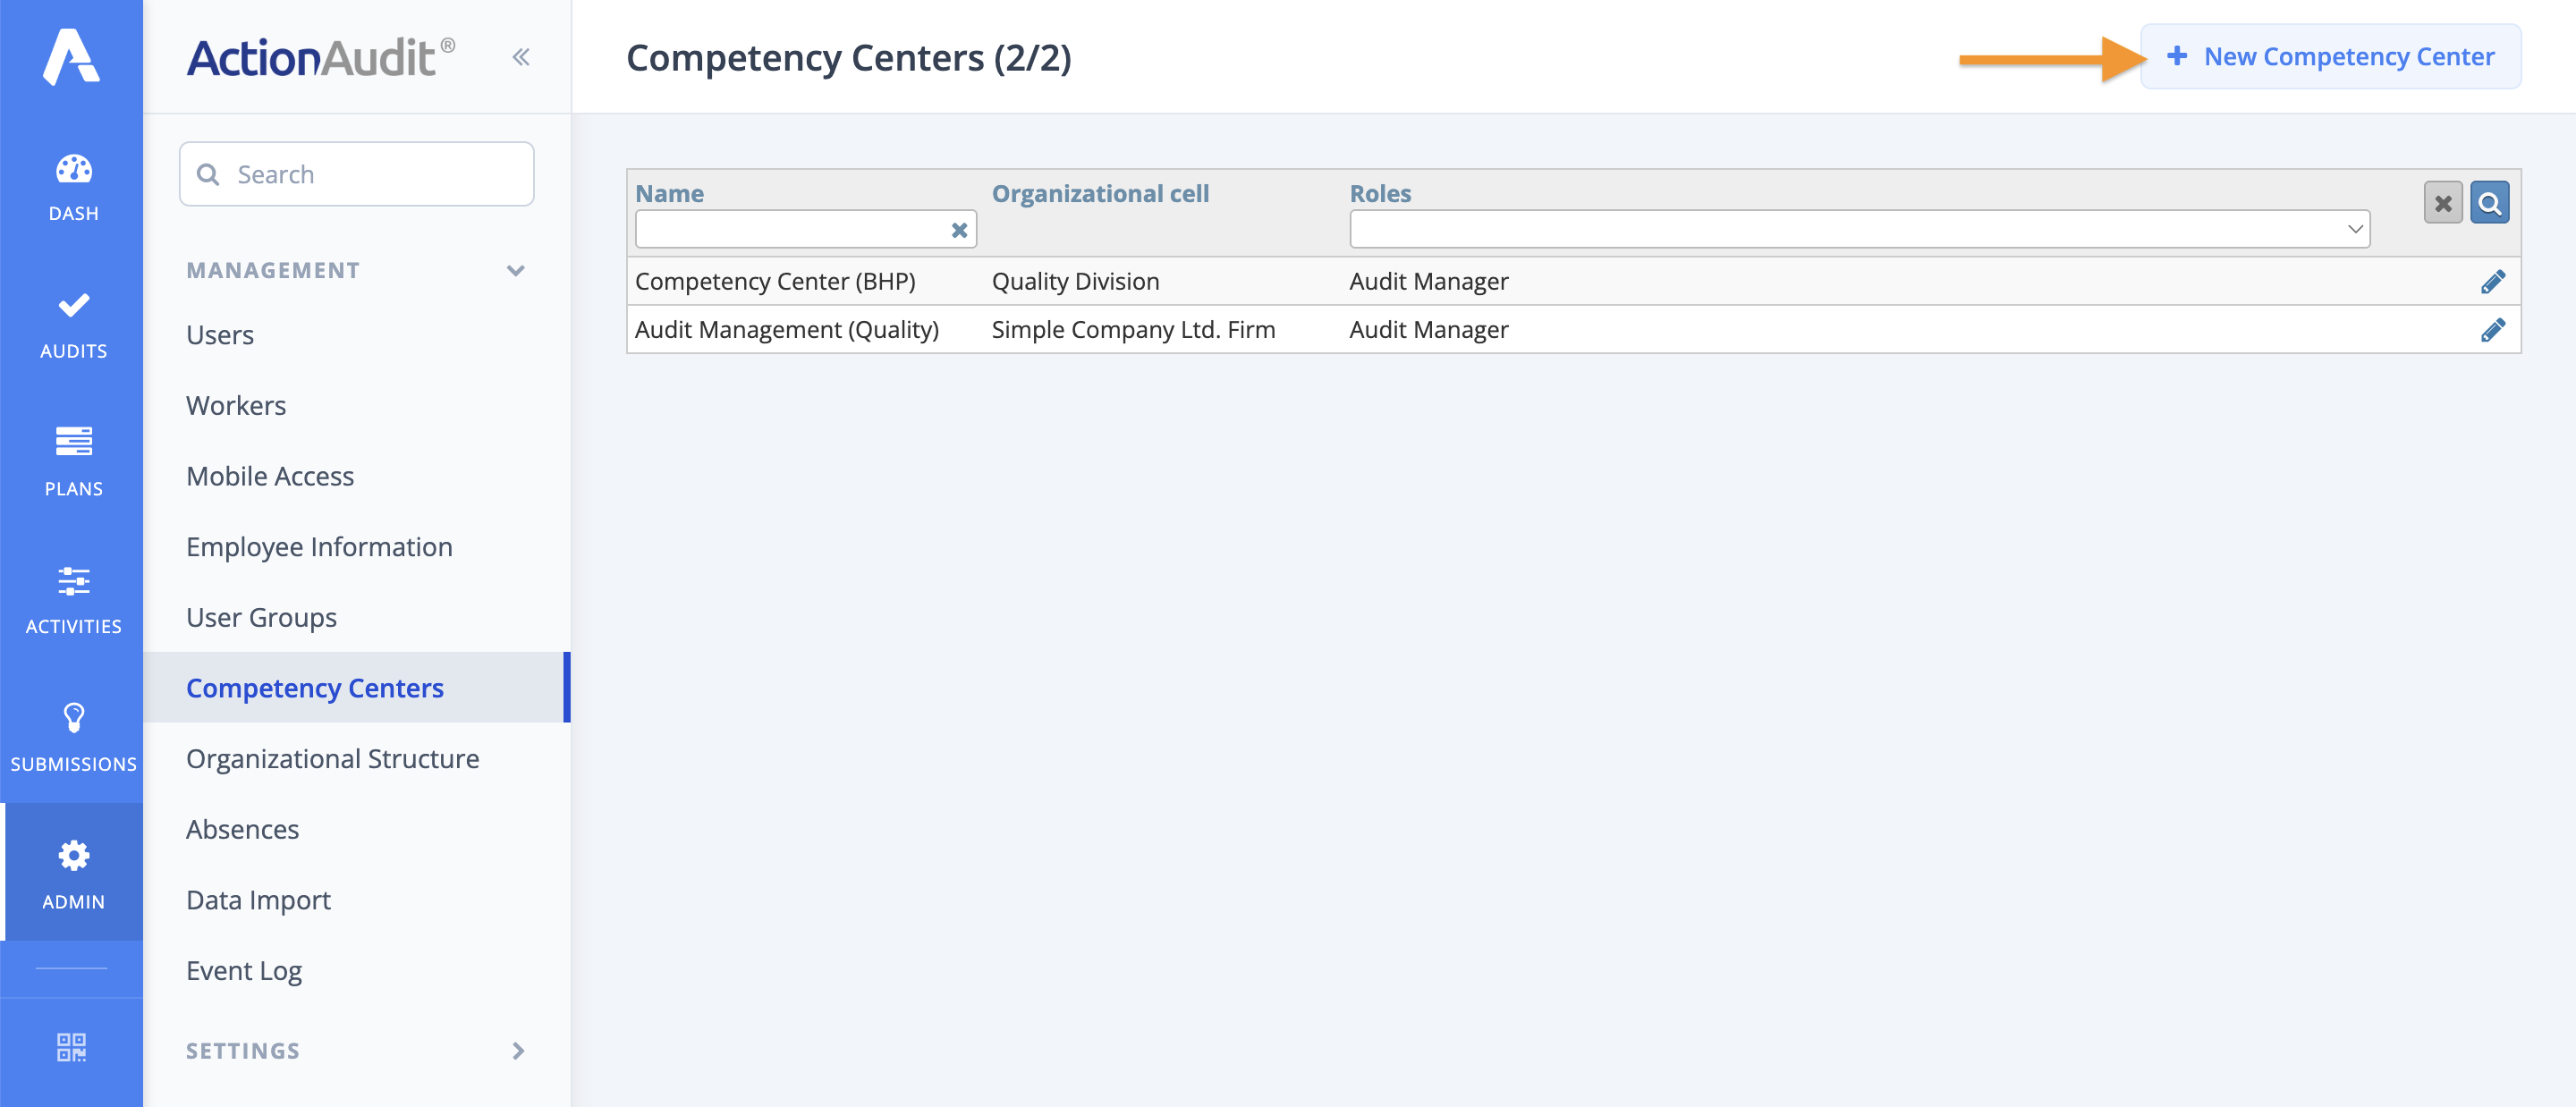Clear all filters with gray X button
The width and height of the screenshot is (2576, 1107).
tap(2442, 203)
